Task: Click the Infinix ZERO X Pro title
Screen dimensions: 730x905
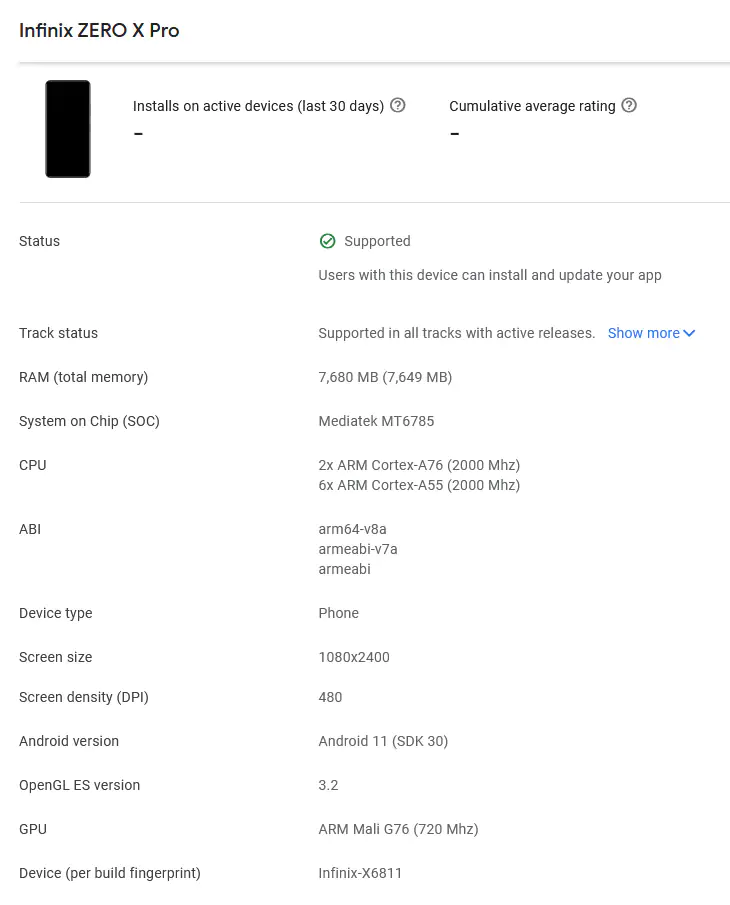Action: [99, 30]
